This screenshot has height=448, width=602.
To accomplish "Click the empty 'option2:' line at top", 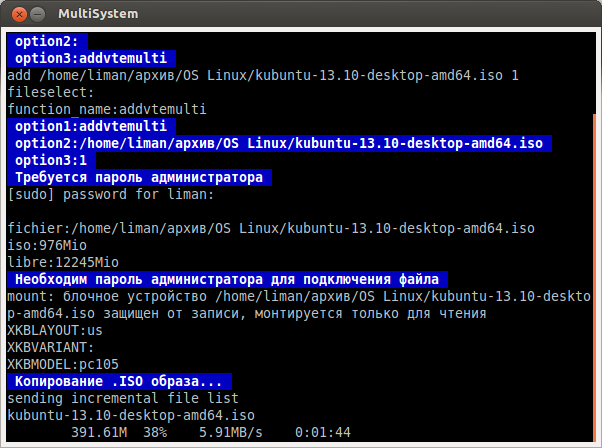I will pos(47,41).
